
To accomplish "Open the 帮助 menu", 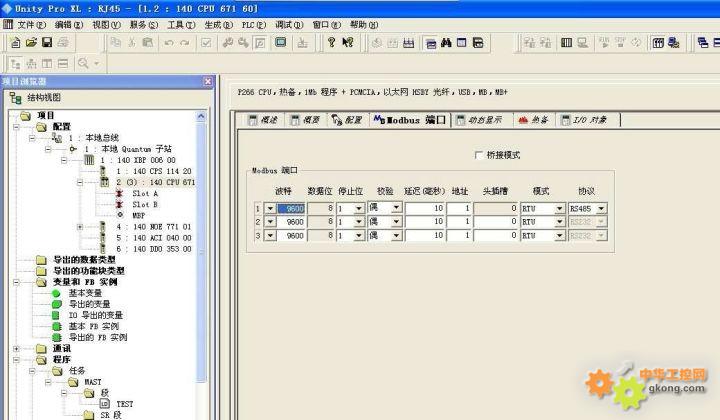I will pos(364,25).
